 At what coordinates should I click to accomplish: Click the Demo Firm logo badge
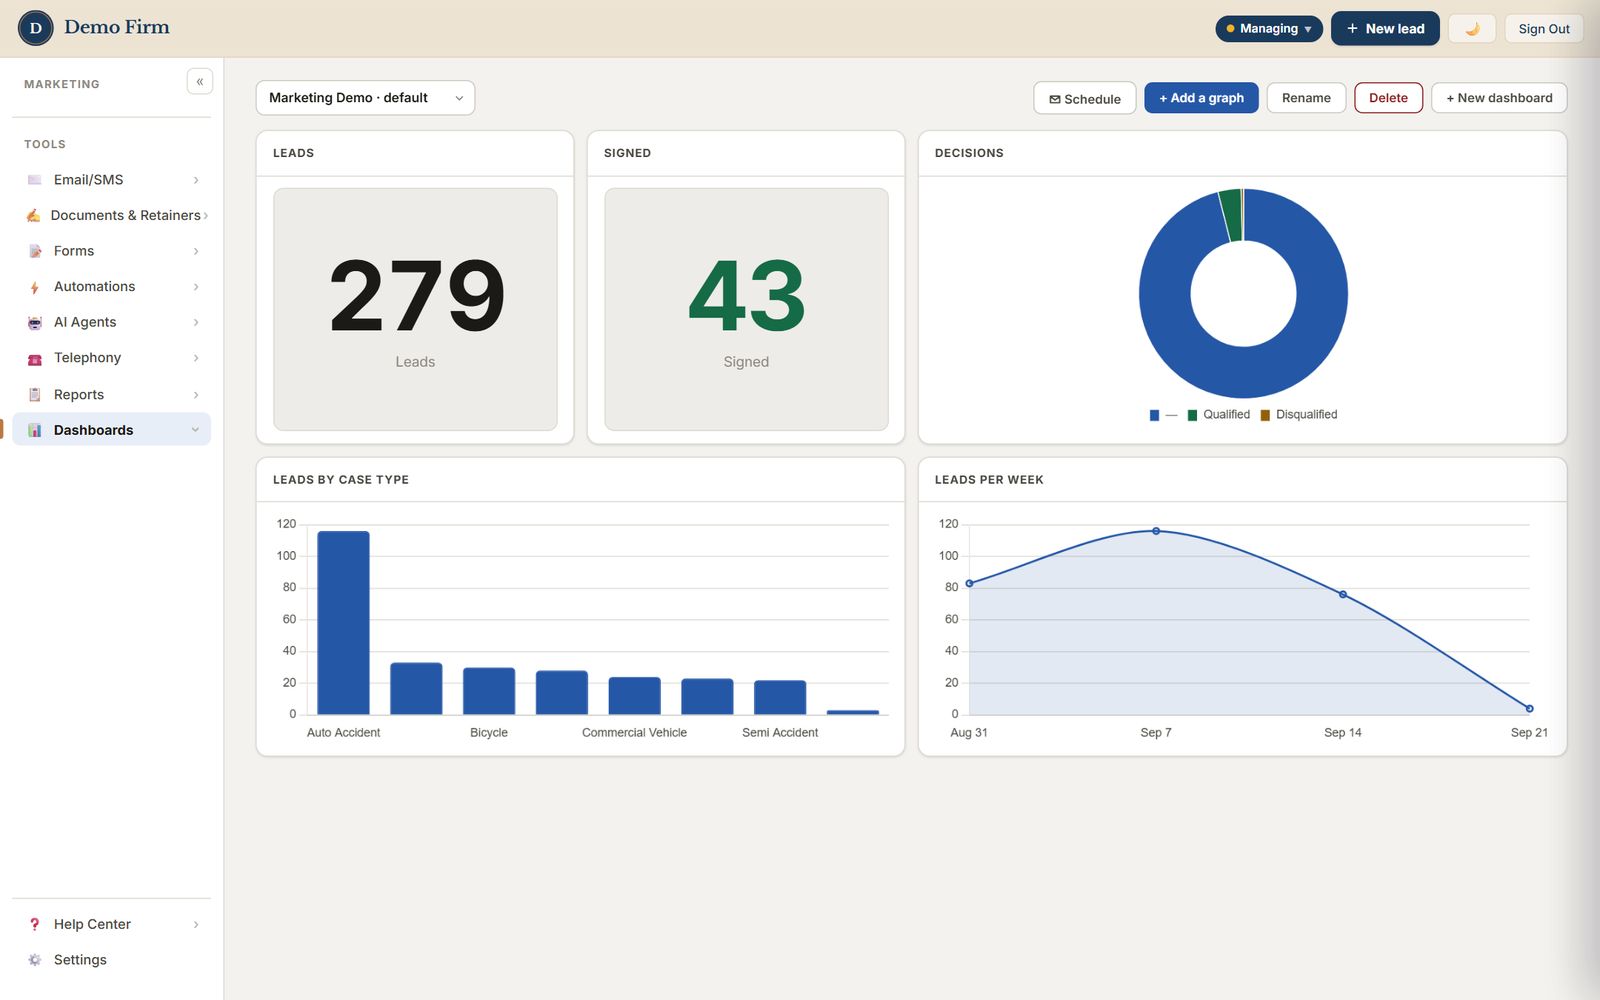pyautogui.click(x=36, y=28)
